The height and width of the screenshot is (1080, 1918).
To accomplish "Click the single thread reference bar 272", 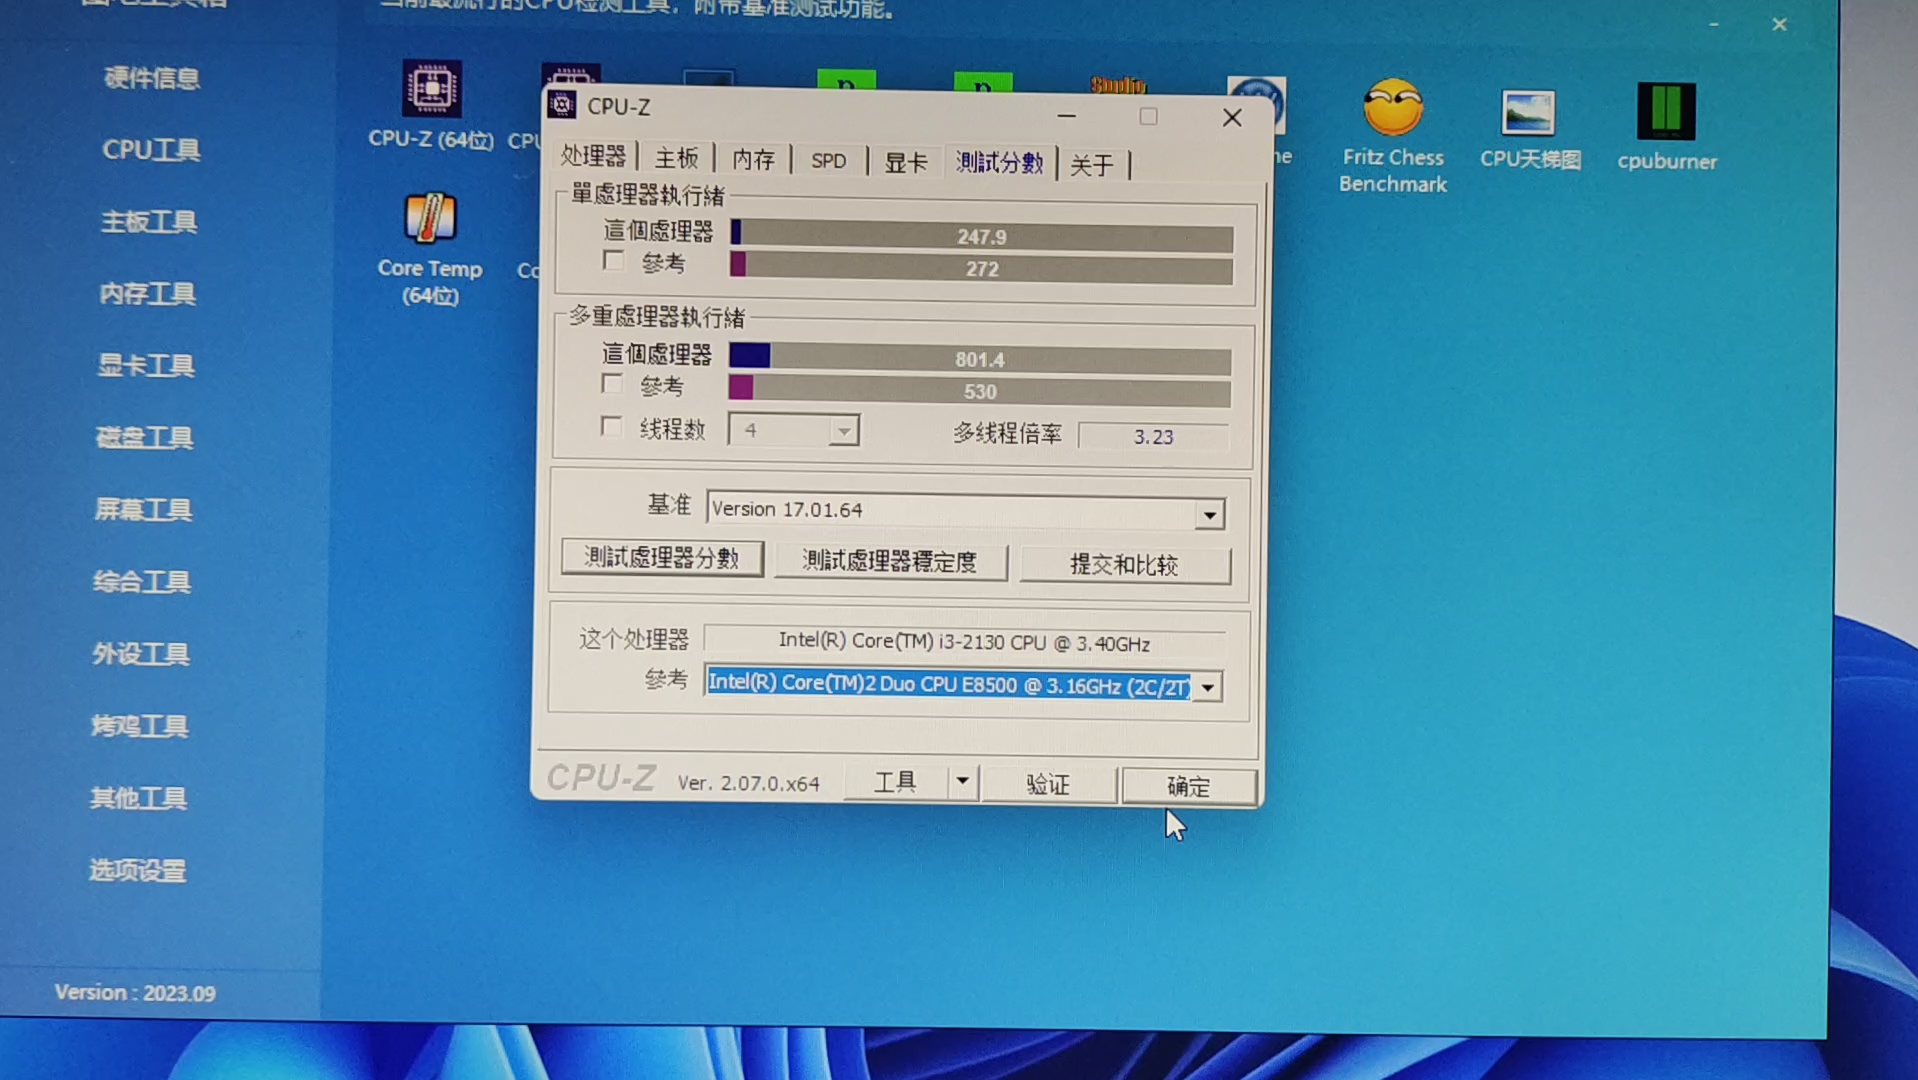I will 981,268.
